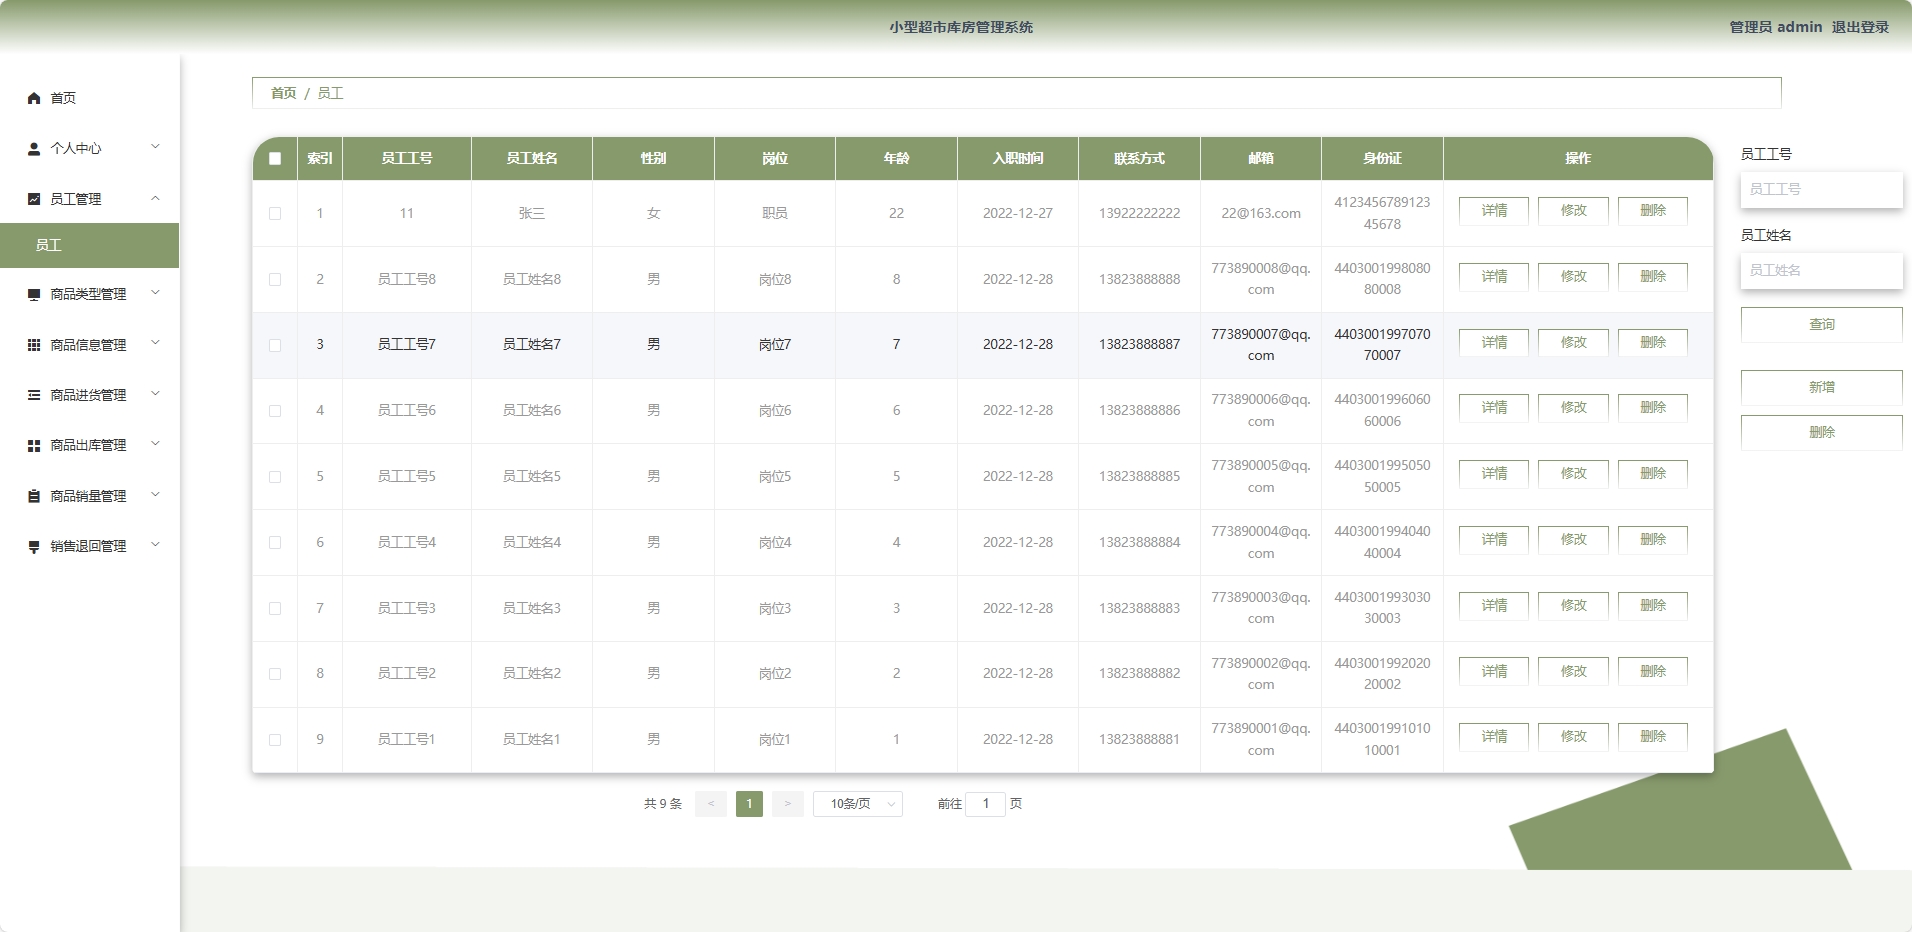Click the 销售退回管理 icon
The image size is (1912, 932).
pyautogui.click(x=34, y=546)
